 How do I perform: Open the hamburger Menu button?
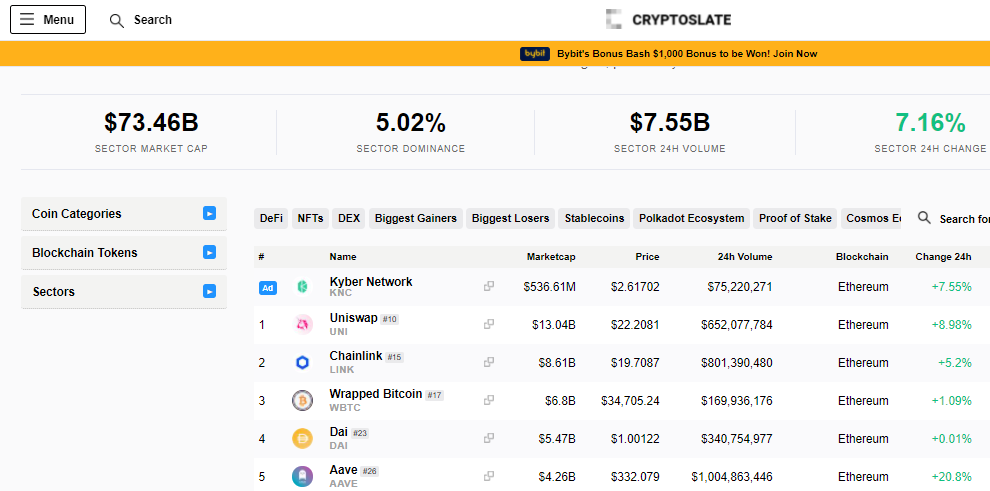point(47,20)
